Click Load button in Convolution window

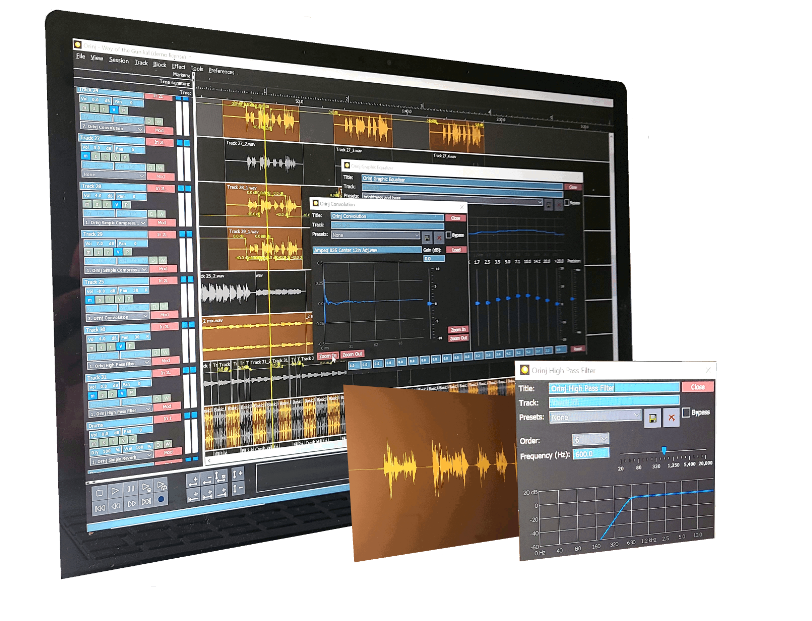(456, 249)
